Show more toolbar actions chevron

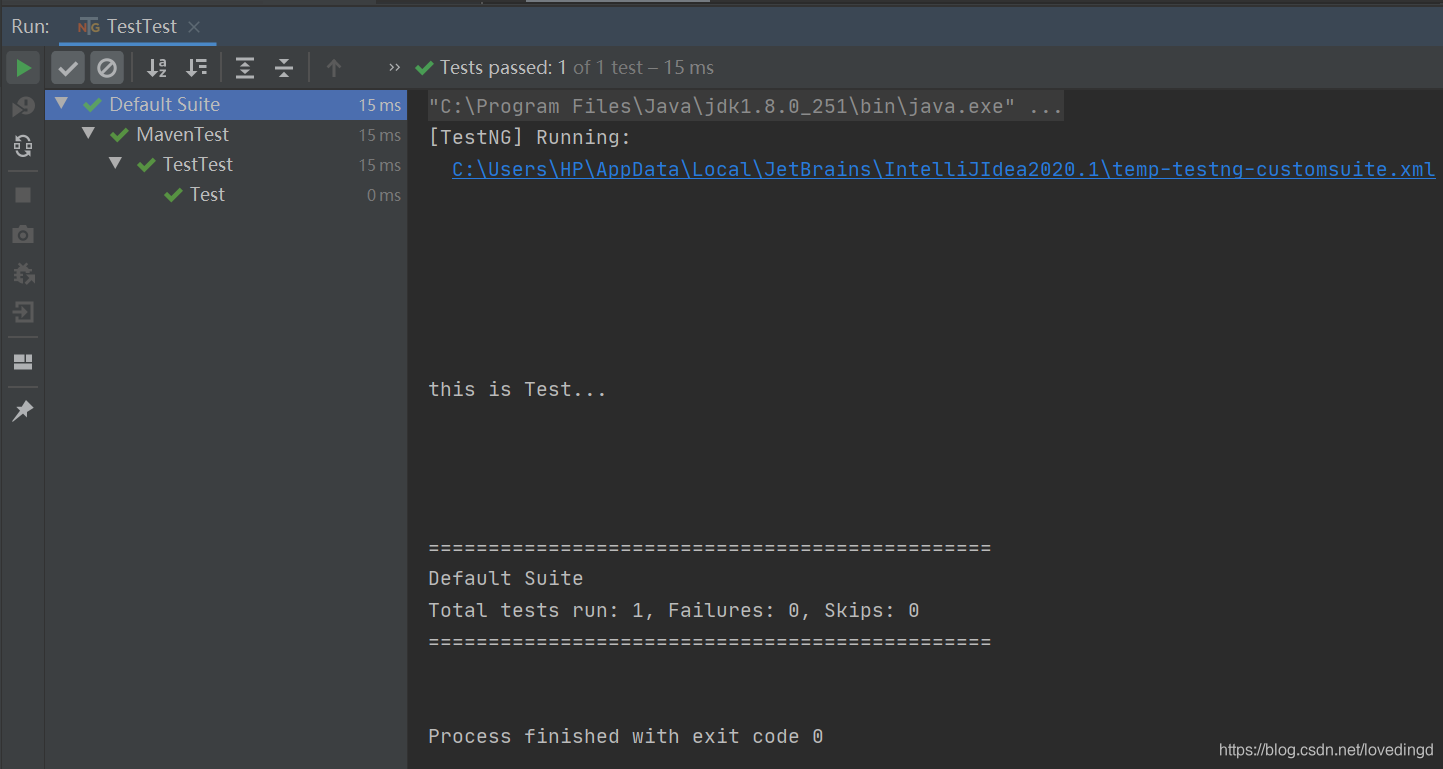click(x=394, y=68)
